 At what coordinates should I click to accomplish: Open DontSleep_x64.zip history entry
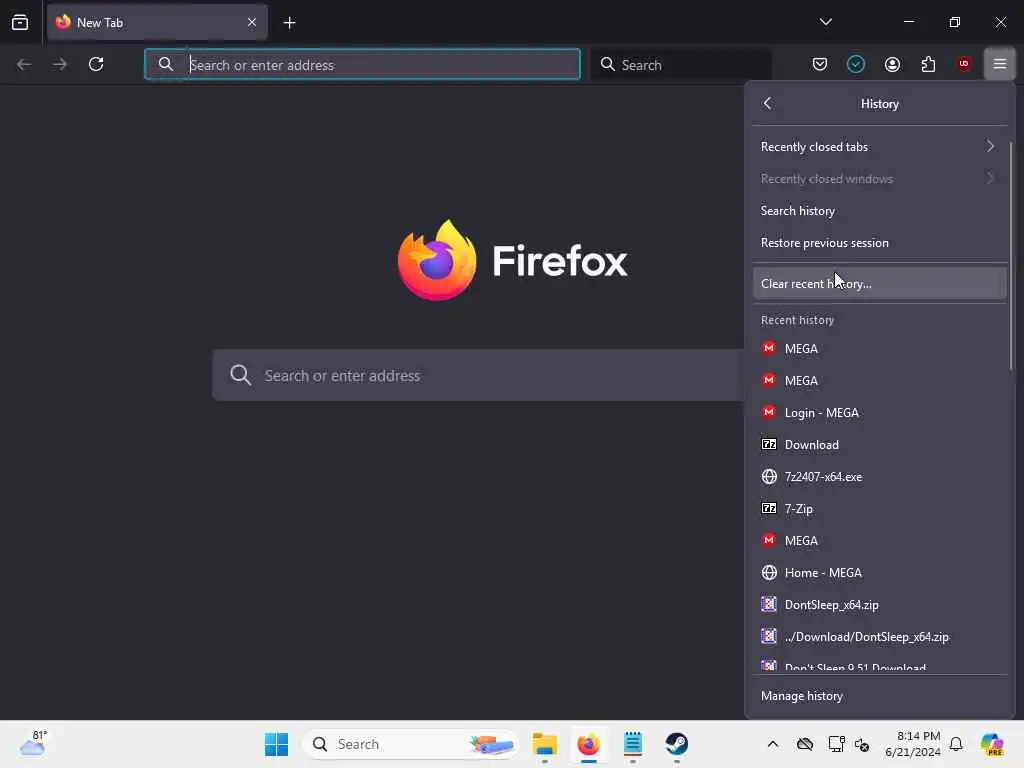pyautogui.click(x=879, y=604)
